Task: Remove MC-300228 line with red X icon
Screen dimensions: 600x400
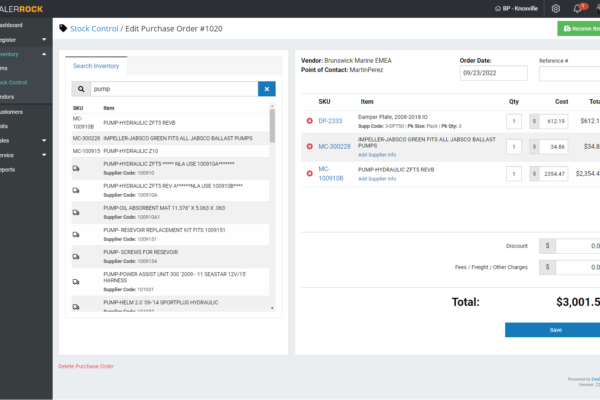Action: coord(310,147)
